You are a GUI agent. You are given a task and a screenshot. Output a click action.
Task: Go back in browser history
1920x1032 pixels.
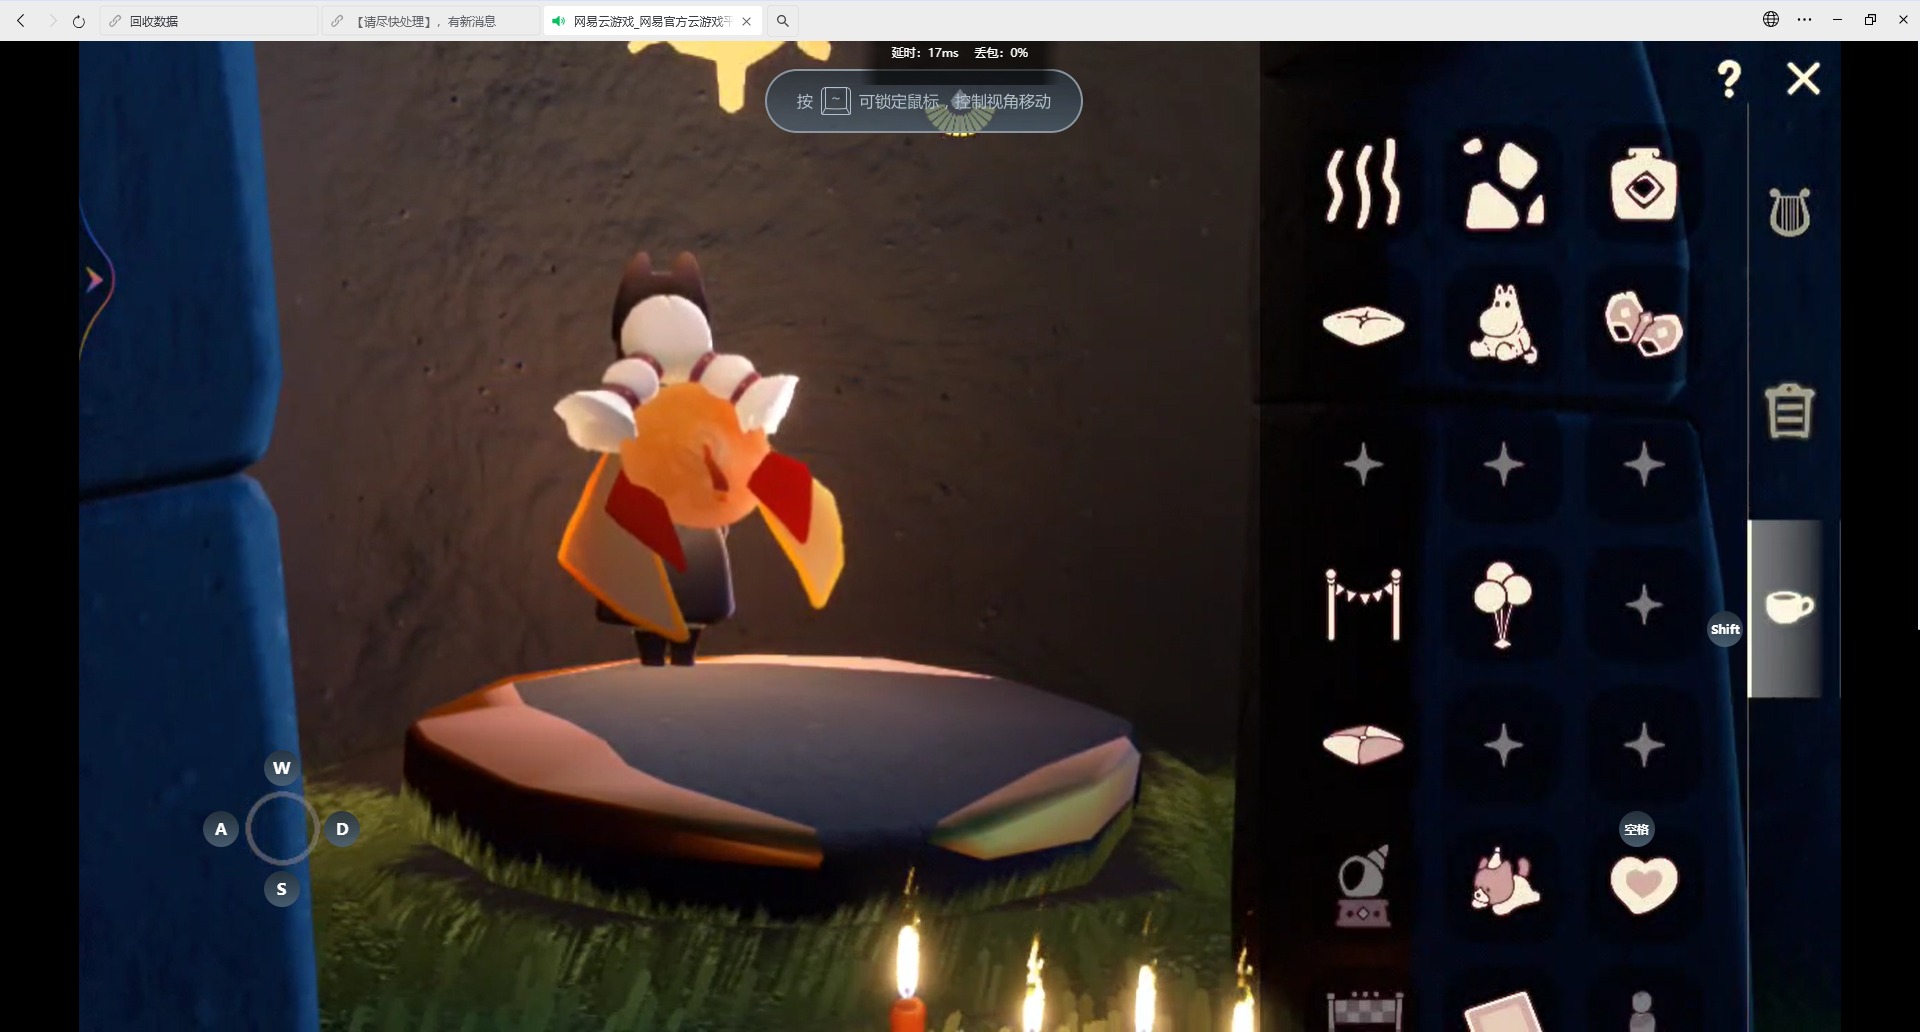point(21,21)
